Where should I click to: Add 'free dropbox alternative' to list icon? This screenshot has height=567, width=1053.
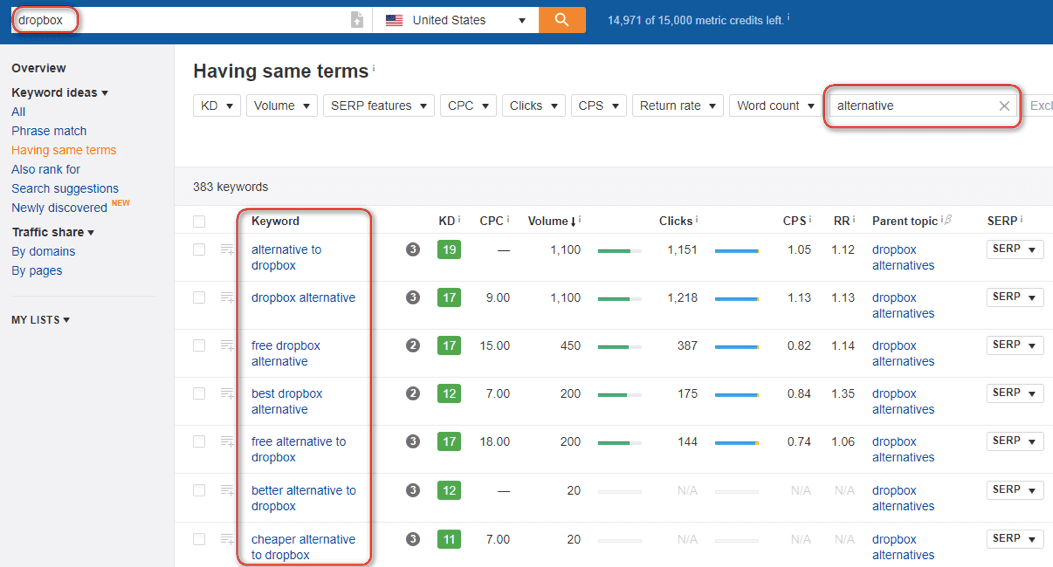tap(227, 346)
